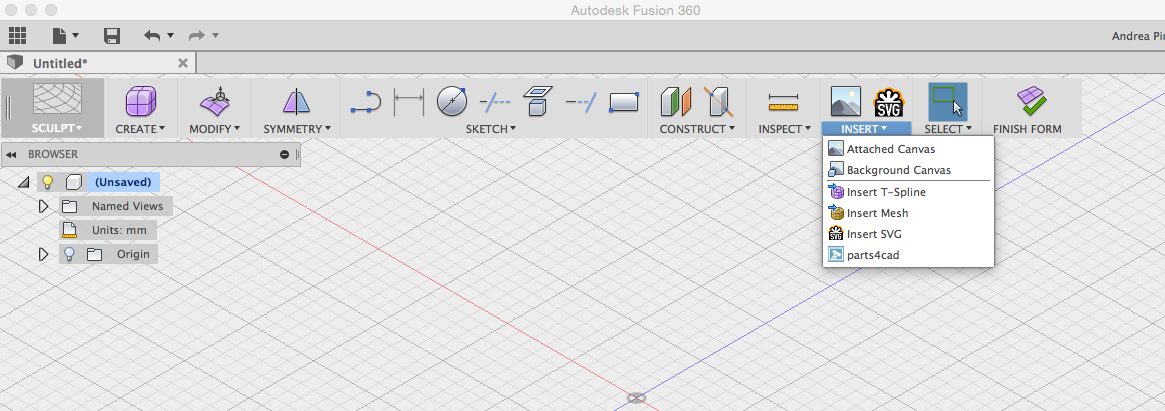Expand the Named Views tree node
This screenshot has width=1165, height=411.
[43, 206]
